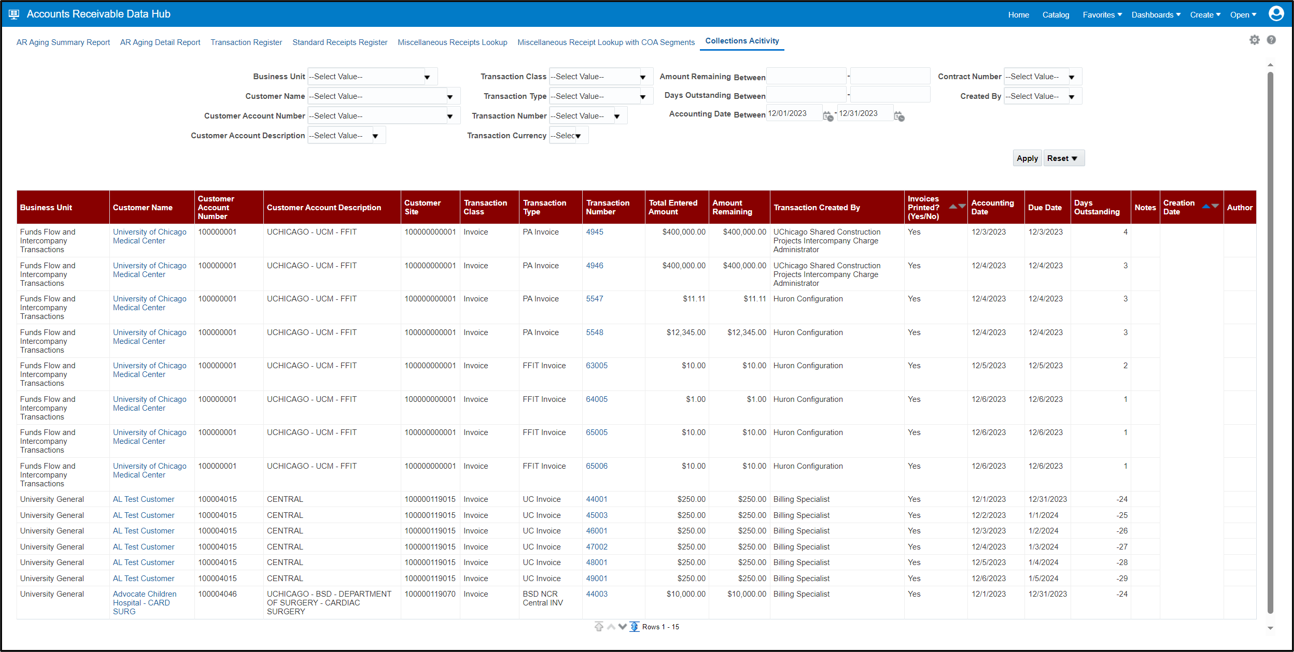Open calendar picker for 12/31/2023 end date
The width and height of the screenshot is (1294, 652).
(x=899, y=116)
